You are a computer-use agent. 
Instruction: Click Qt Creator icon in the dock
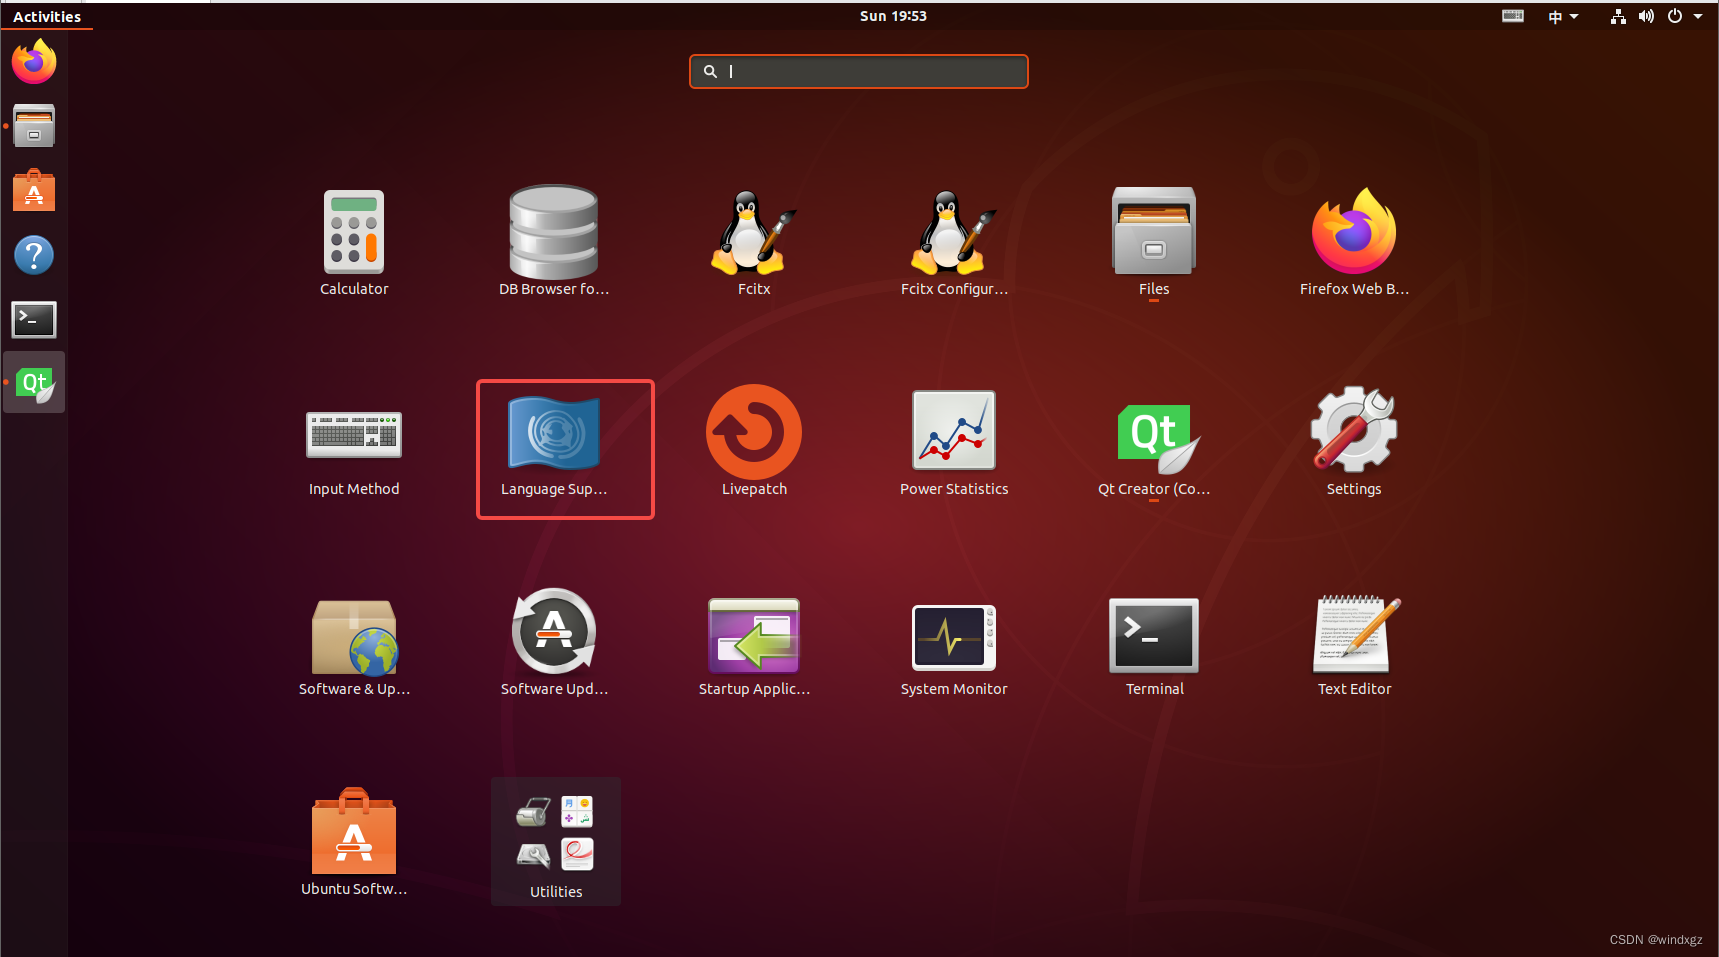click(x=34, y=383)
